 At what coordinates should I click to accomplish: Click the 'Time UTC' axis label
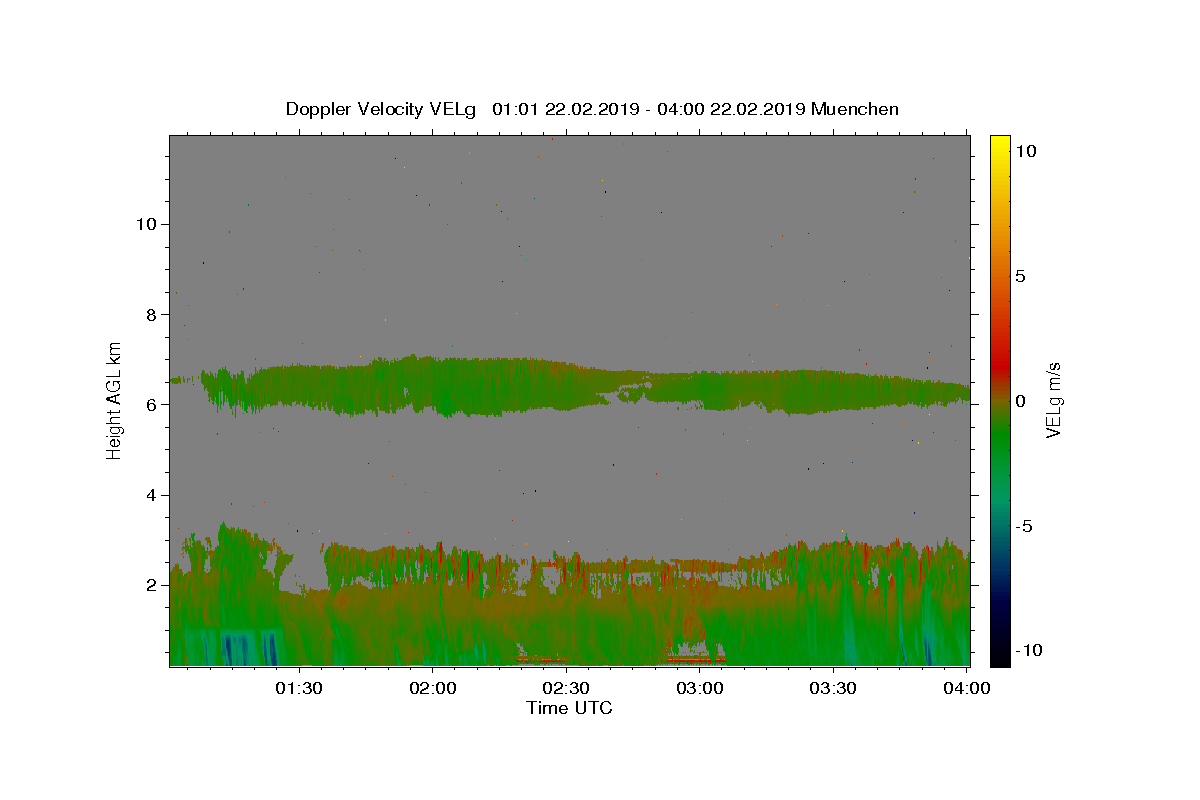[x=569, y=708]
